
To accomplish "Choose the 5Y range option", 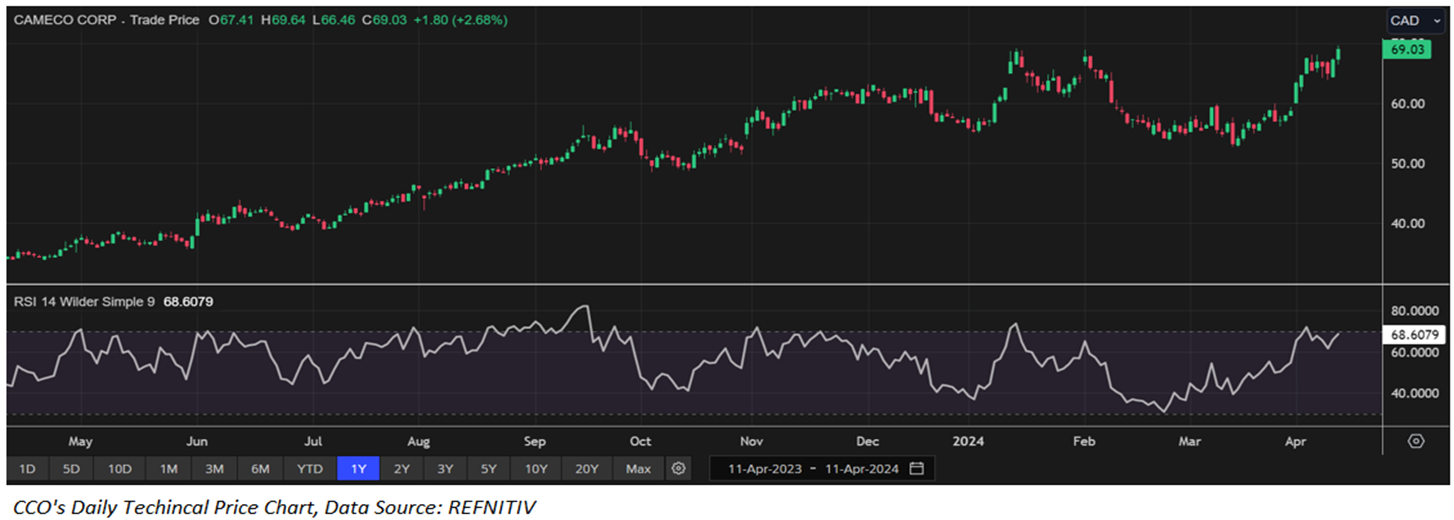I will point(487,468).
